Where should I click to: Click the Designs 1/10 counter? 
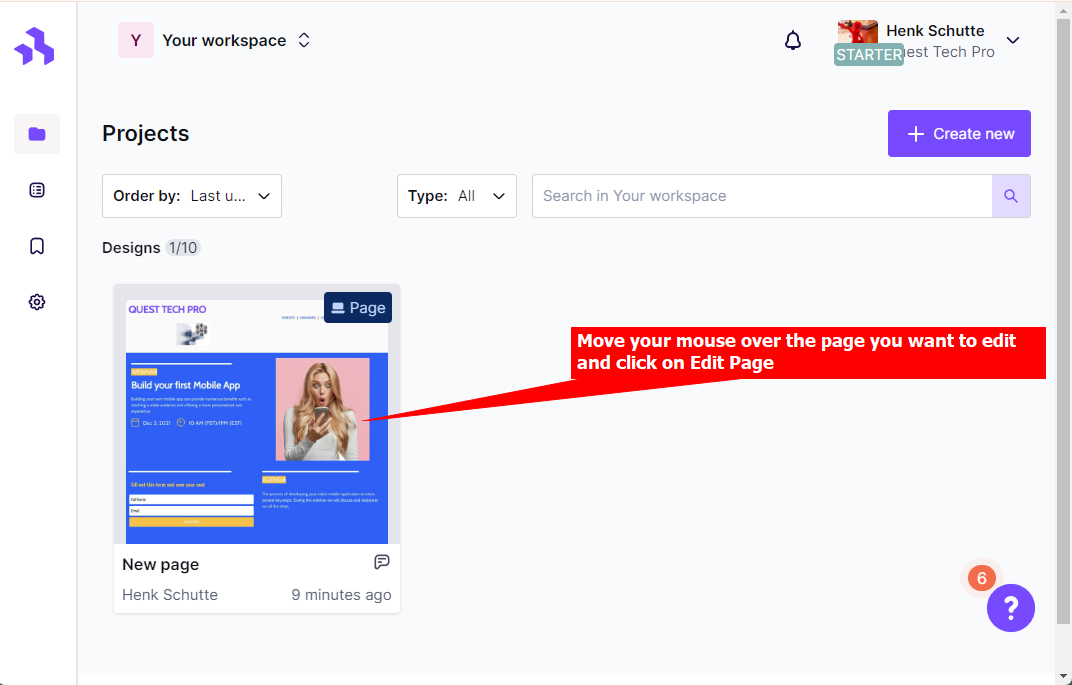[x=151, y=247]
